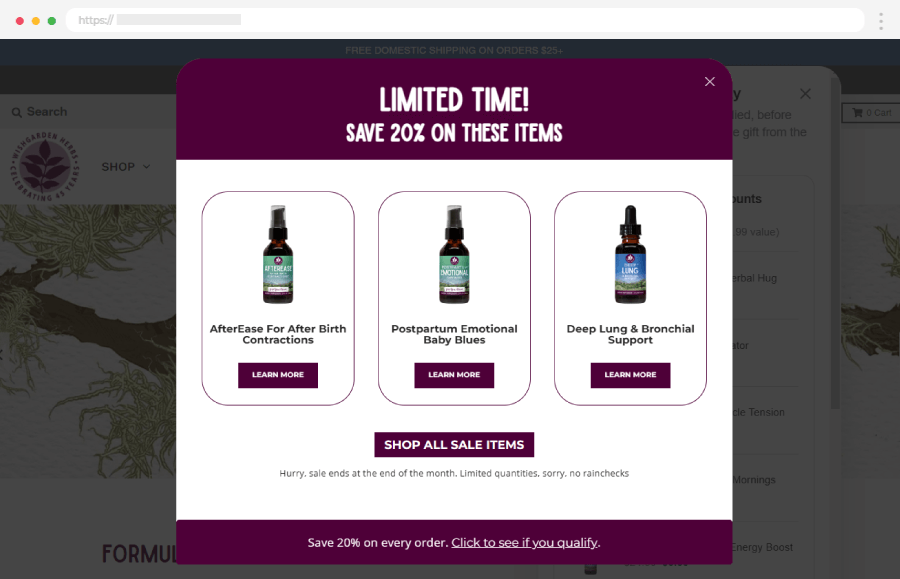Click the browser address bar

click(x=465, y=20)
